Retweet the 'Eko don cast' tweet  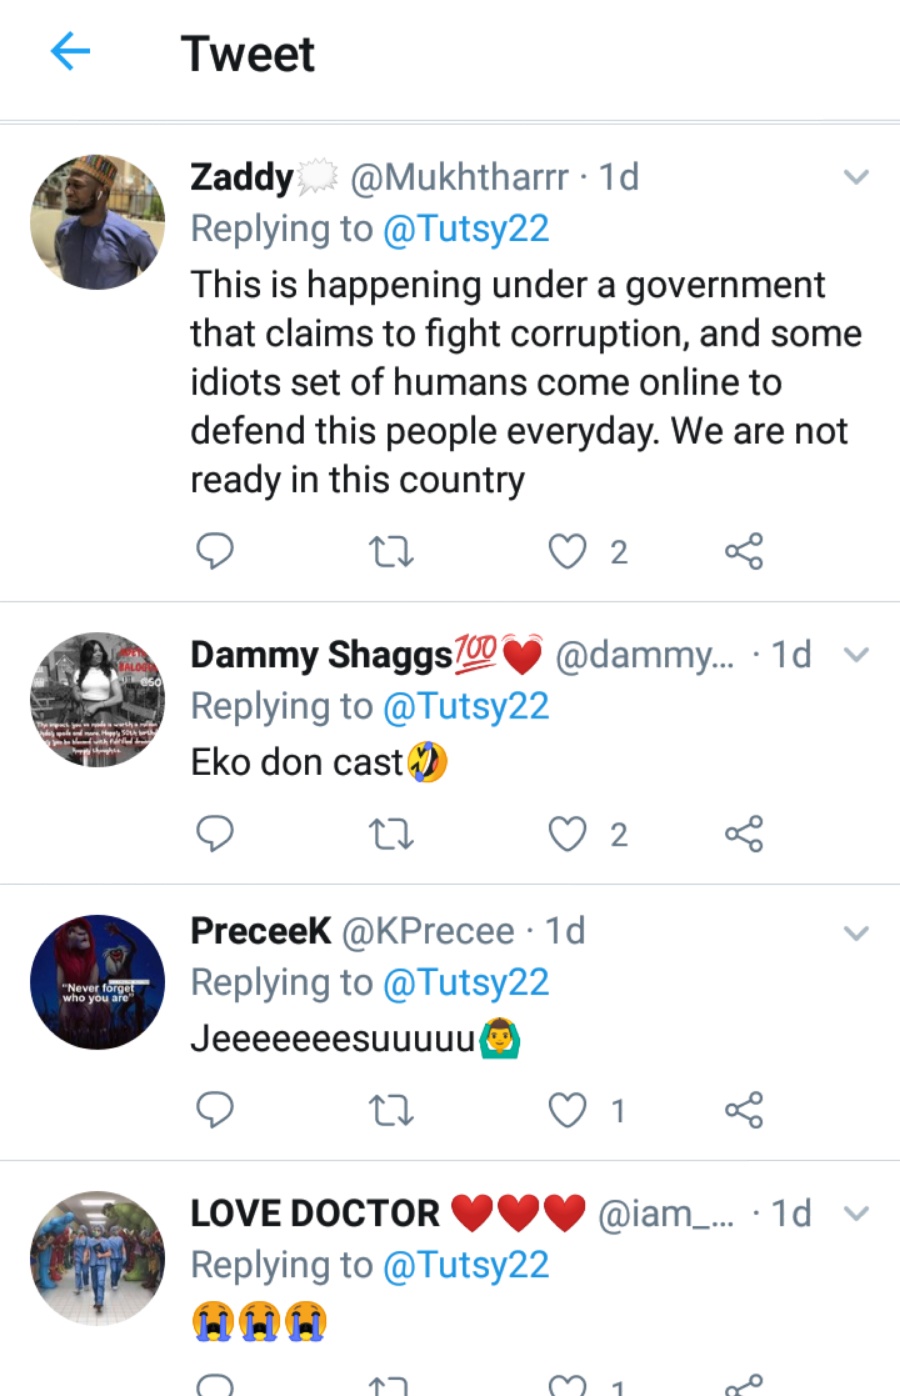click(391, 834)
